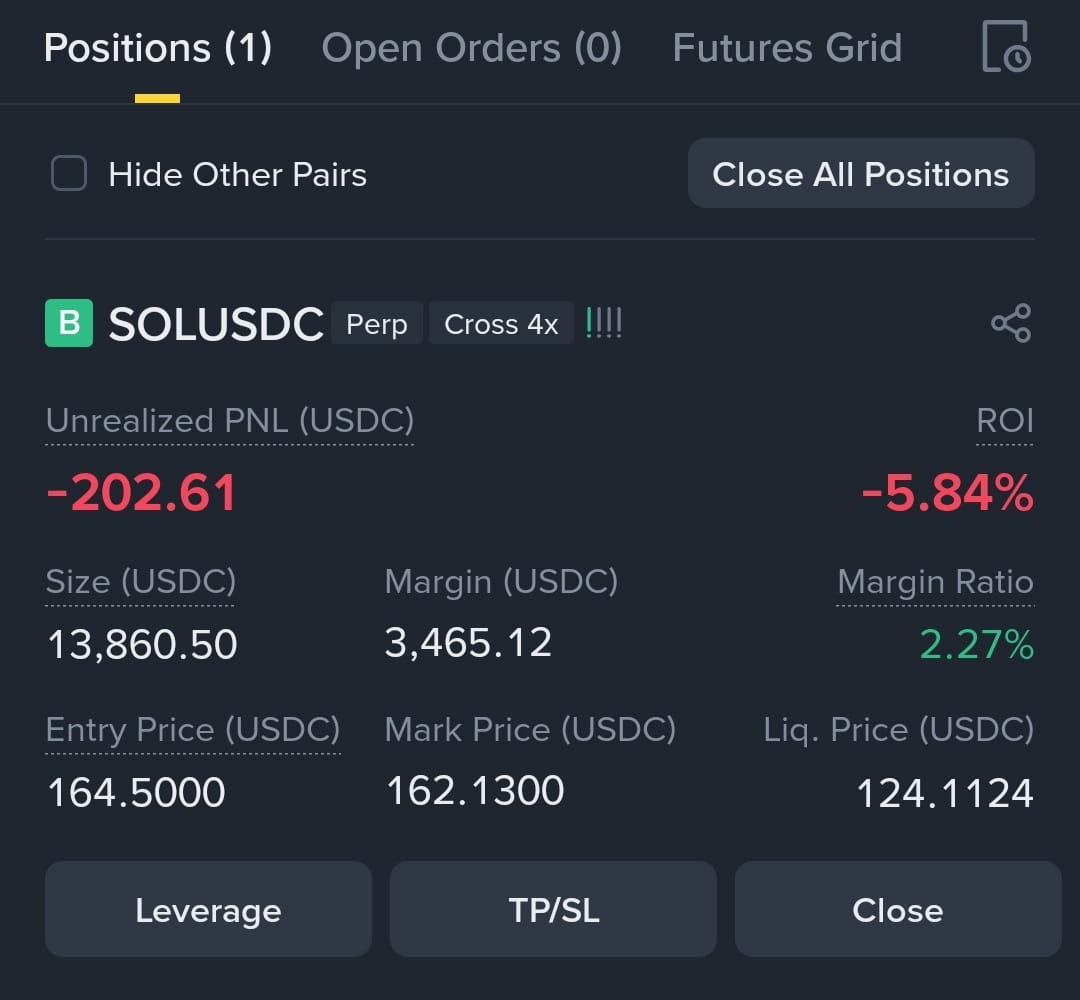The height and width of the screenshot is (1000, 1080).
Task: Show the Size (USDC) label info
Action: 141,582
